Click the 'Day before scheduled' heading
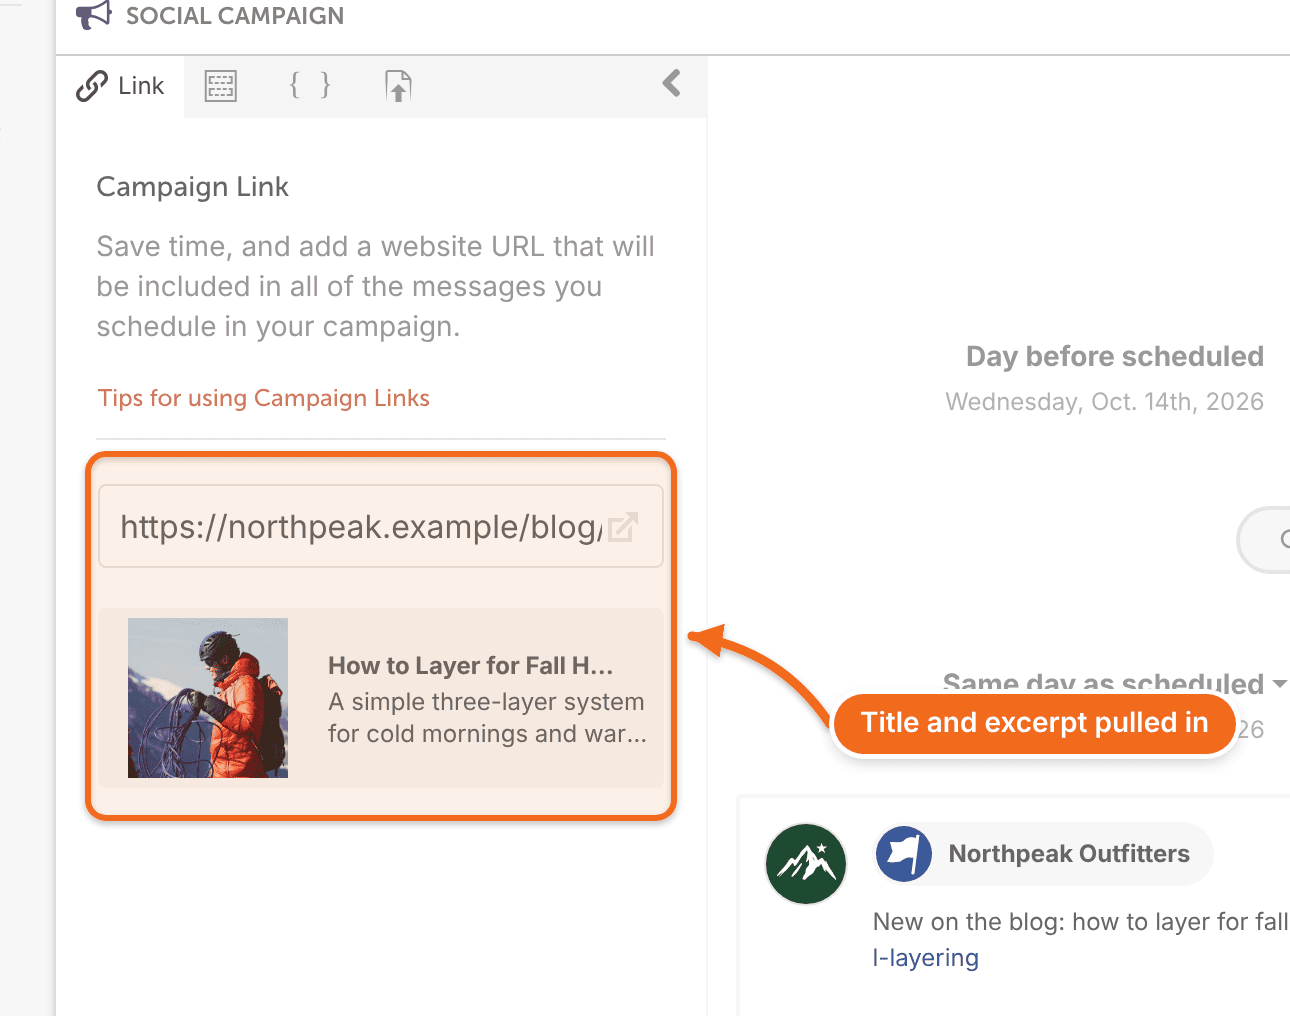1290x1016 pixels. pyautogui.click(x=1115, y=357)
